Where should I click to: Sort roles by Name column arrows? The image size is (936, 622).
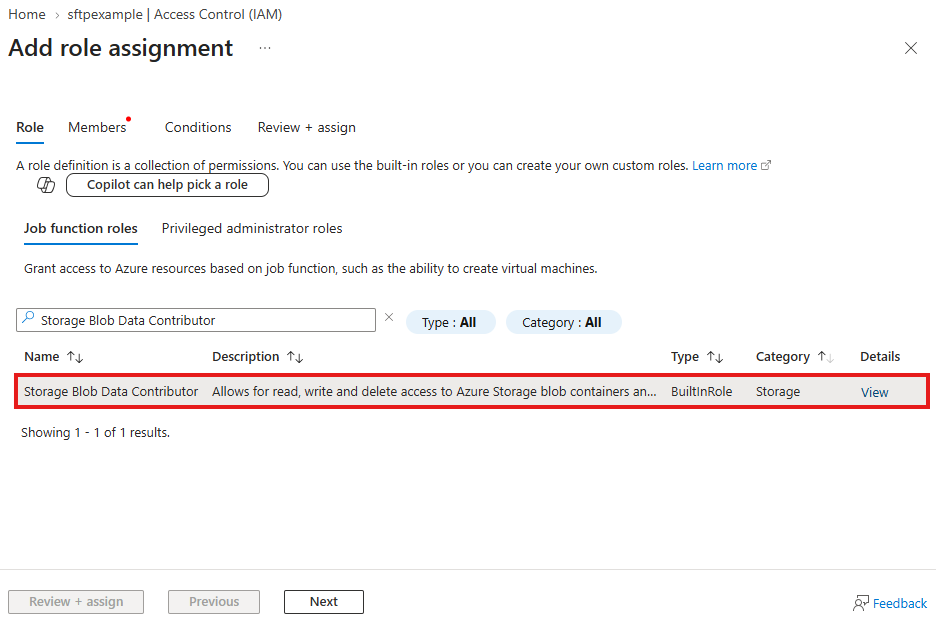pos(75,357)
